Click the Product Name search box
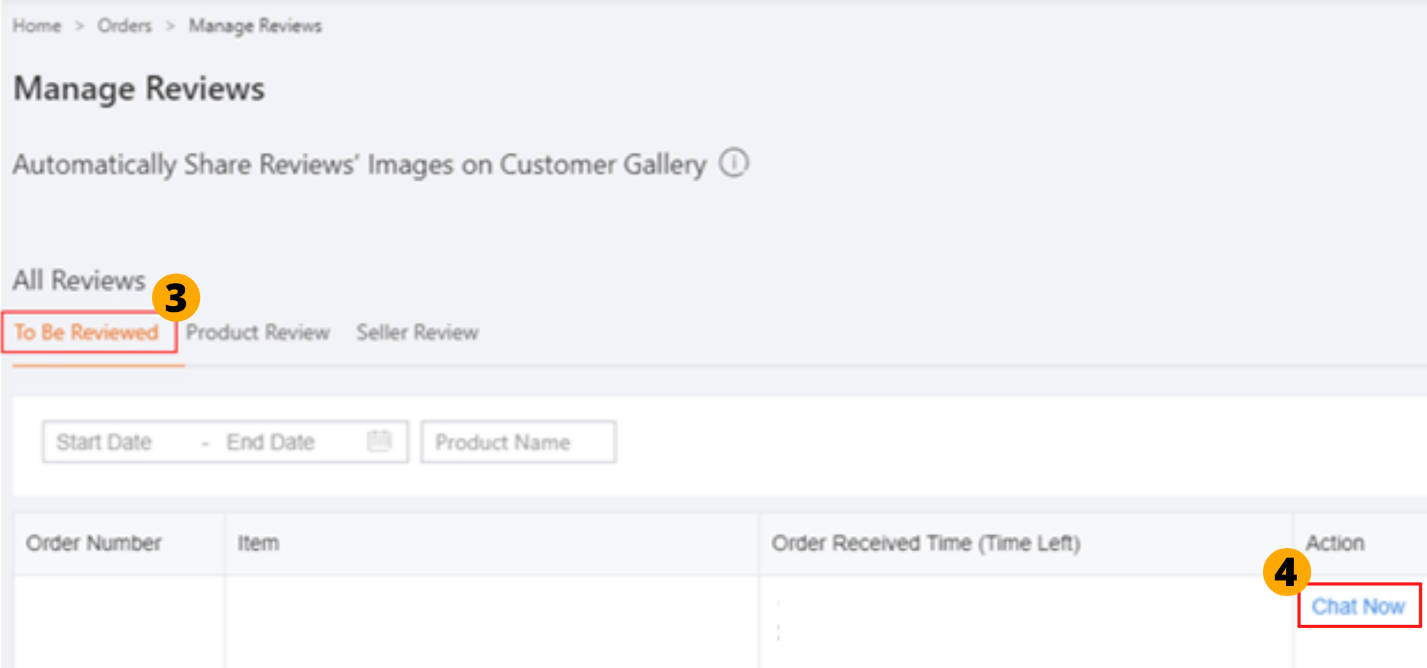The width and height of the screenshot is (1427, 668). 517,442
